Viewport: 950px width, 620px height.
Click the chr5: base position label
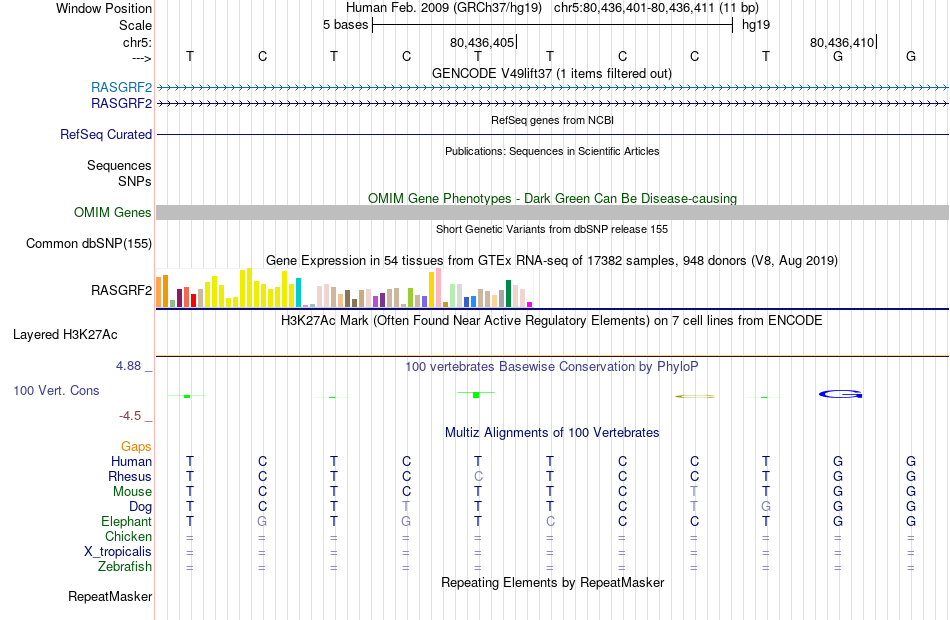coord(137,43)
